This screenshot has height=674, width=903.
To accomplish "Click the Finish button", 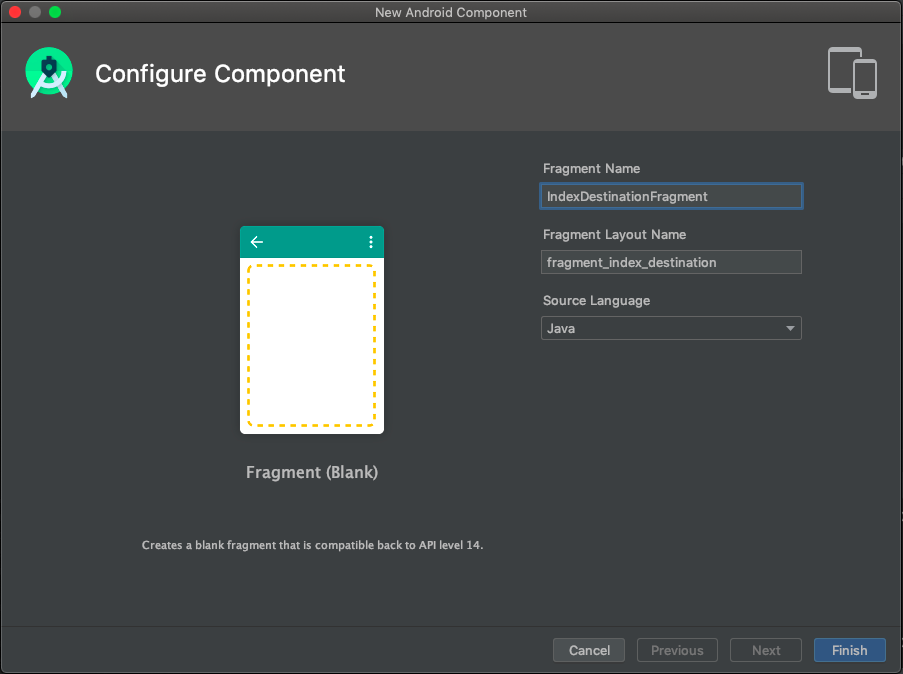I will click(x=849, y=650).
